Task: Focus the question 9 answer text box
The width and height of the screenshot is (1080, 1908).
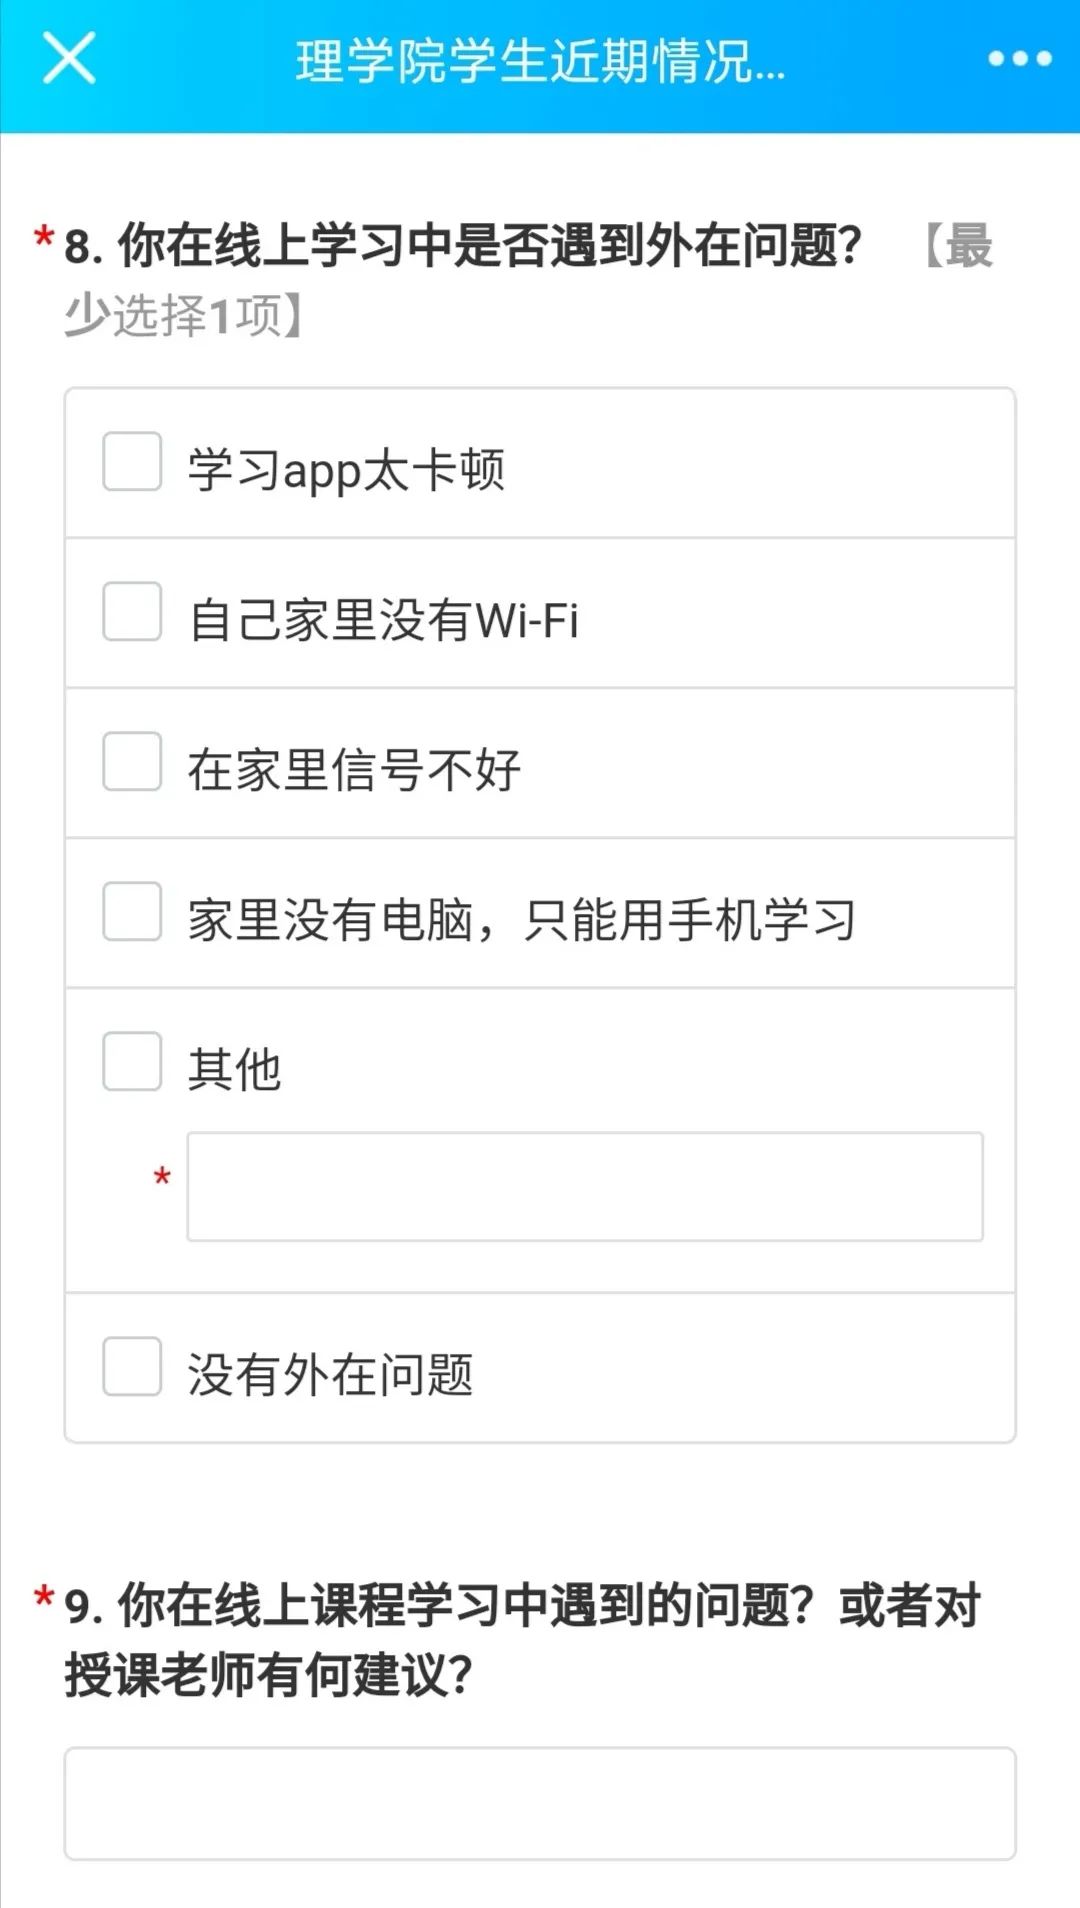Action: point(540,1804)
